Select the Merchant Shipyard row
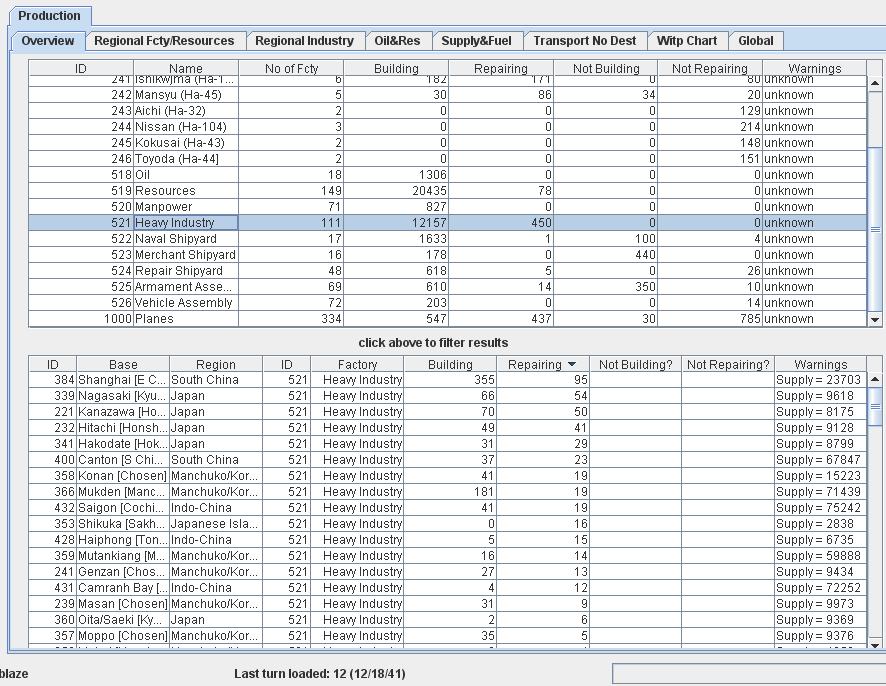This screenshot has width=886, height=686. (x=447, y=255)
